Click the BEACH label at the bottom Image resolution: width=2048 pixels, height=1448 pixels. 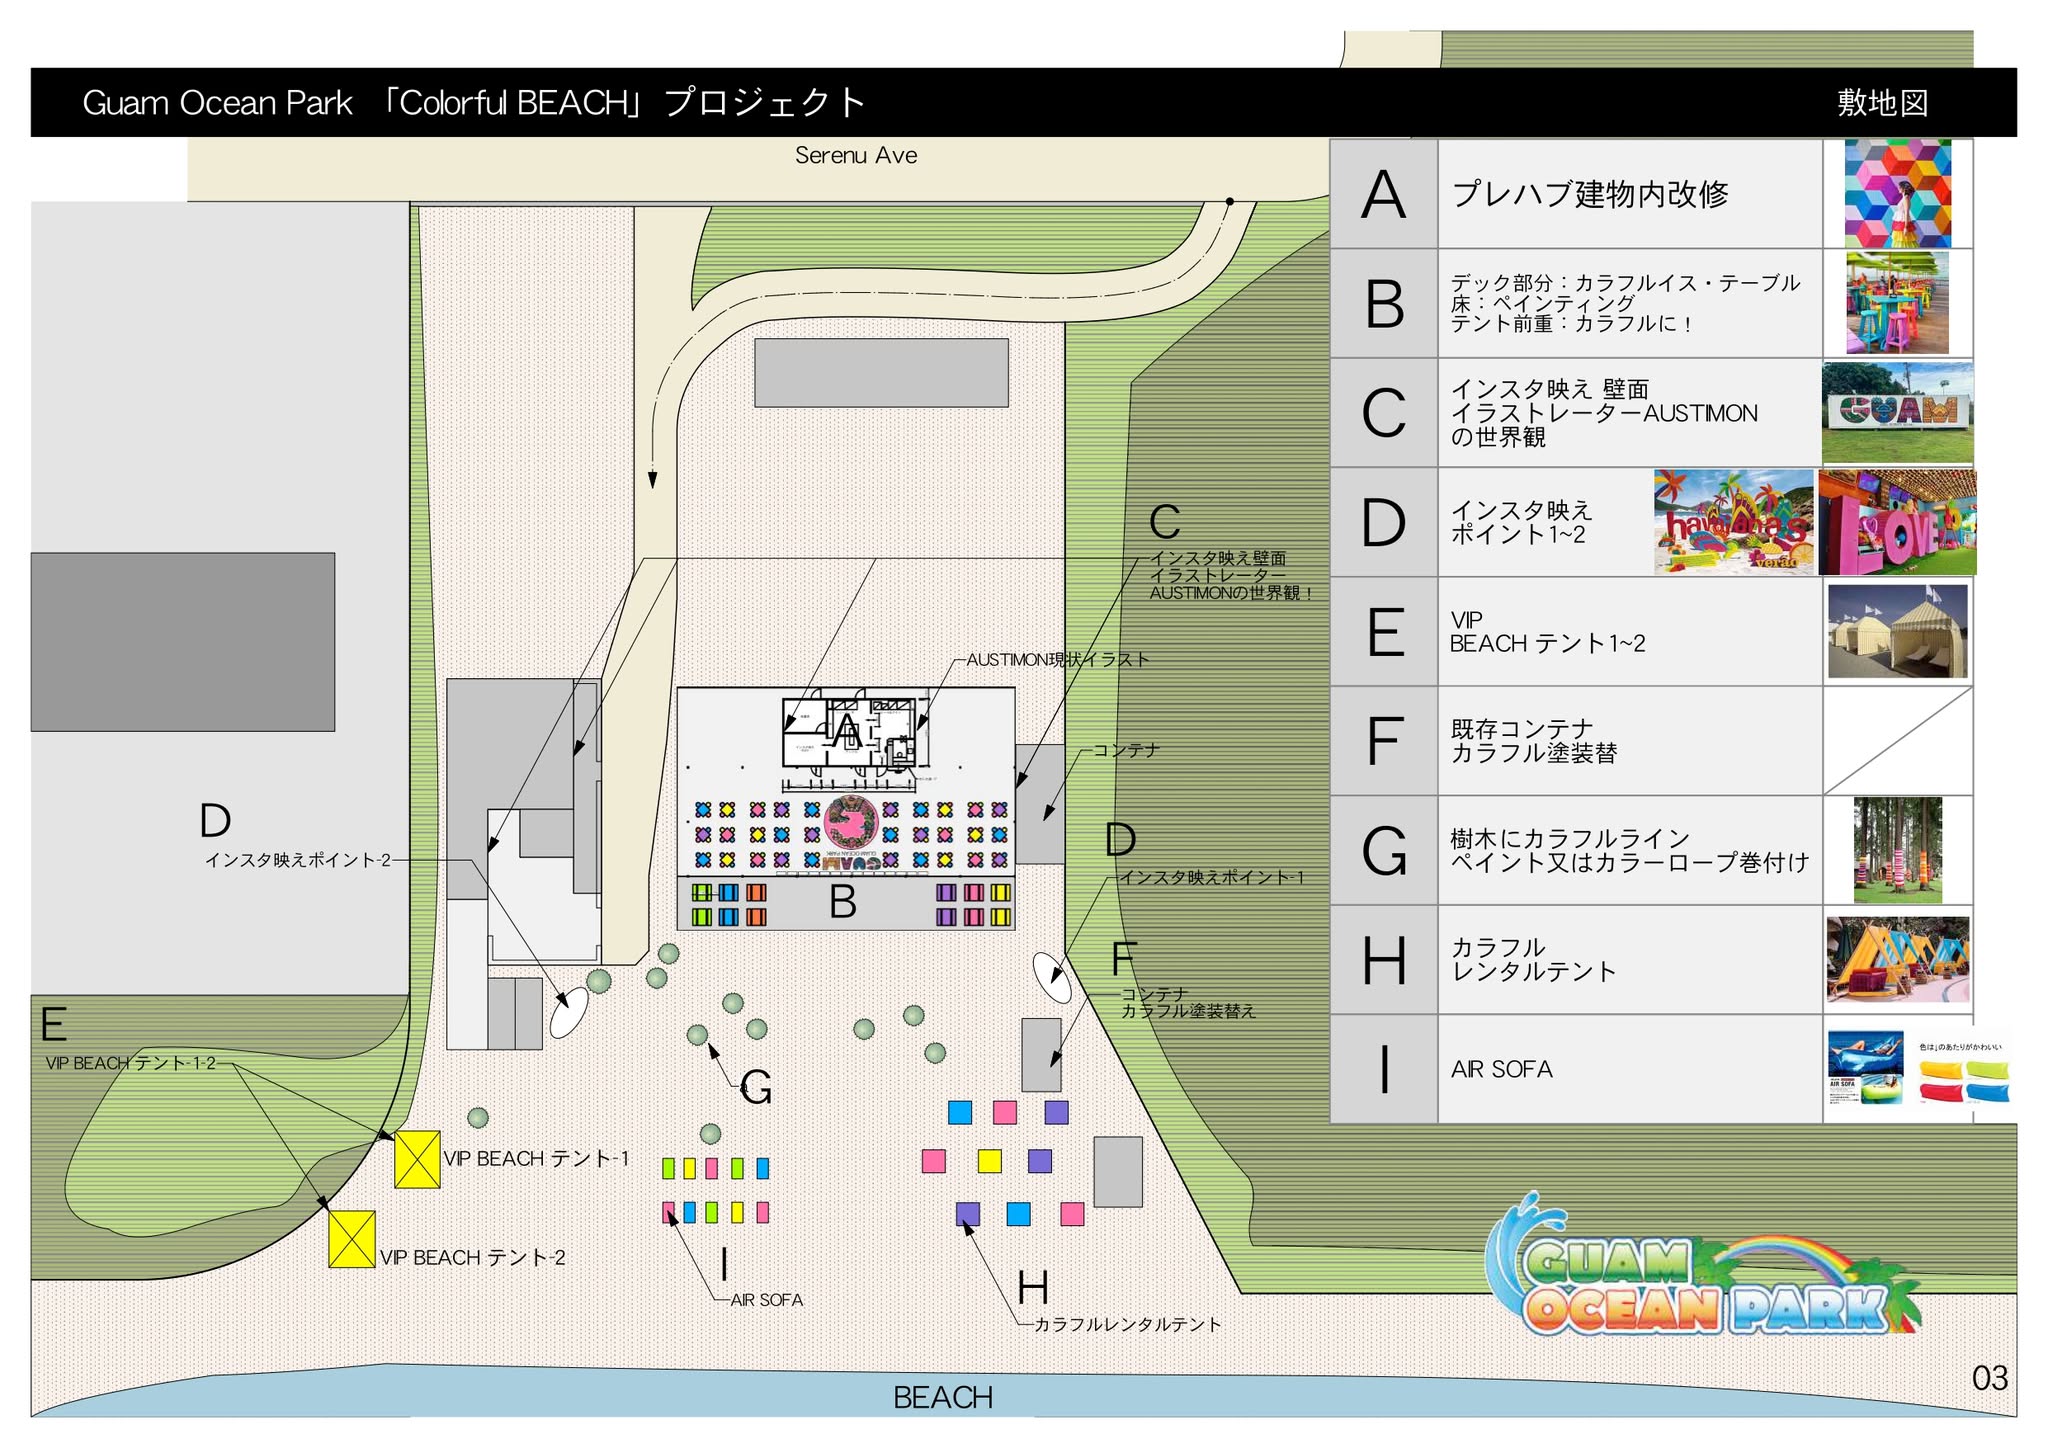point(942,1397)
